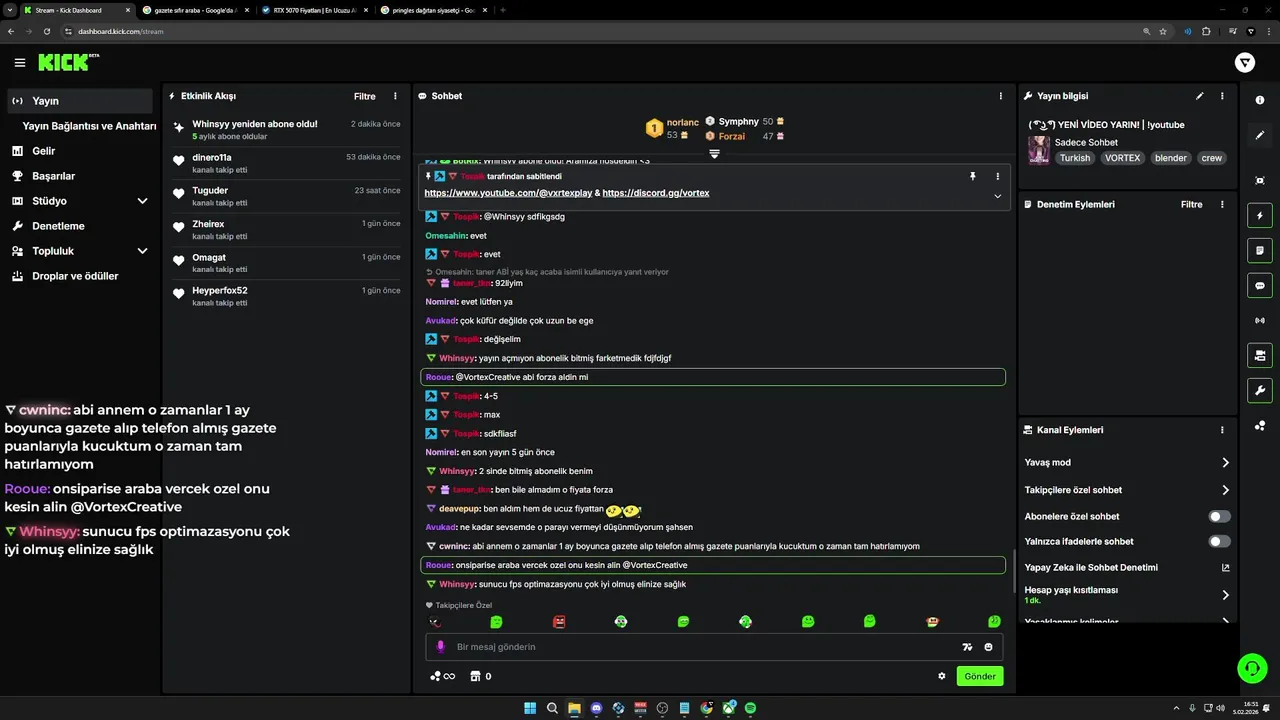Open Discord from the taskbar

tap(596, 708)
